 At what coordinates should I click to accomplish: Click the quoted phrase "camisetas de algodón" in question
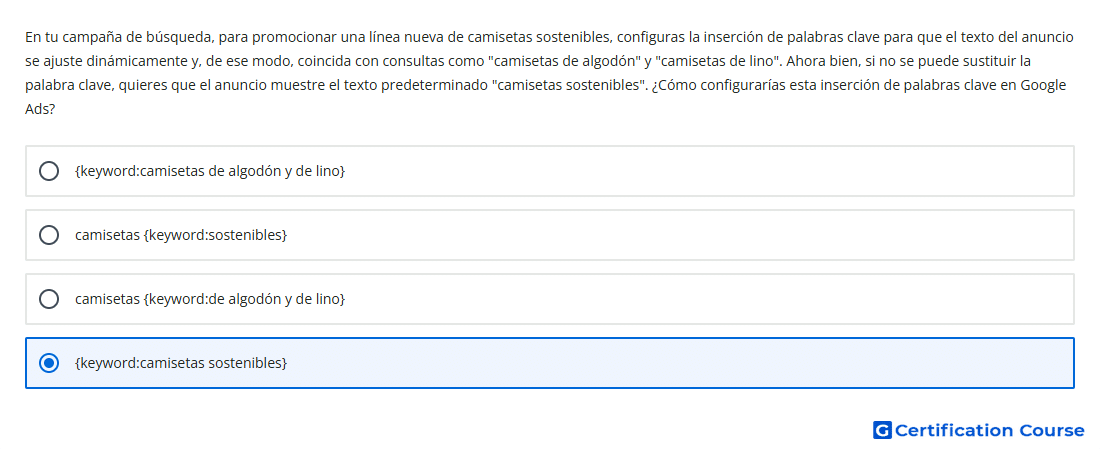tap(565, 61)
